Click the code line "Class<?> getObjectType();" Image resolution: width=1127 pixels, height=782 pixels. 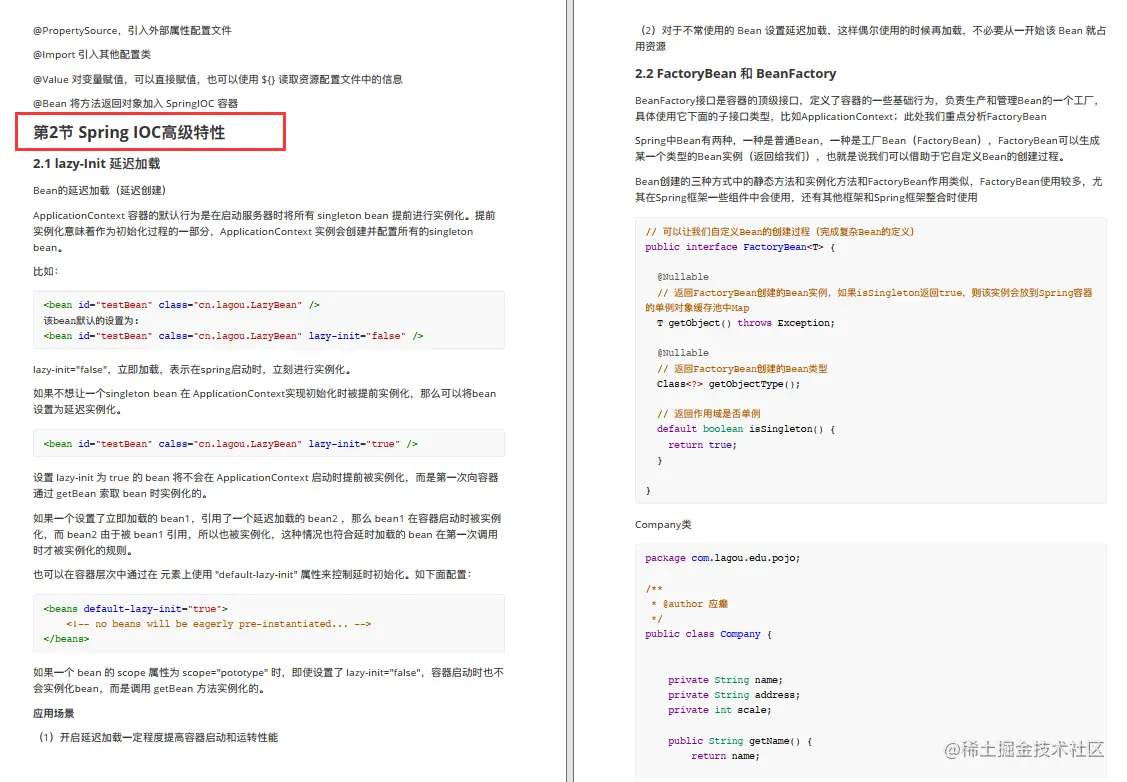coord(728,385)
